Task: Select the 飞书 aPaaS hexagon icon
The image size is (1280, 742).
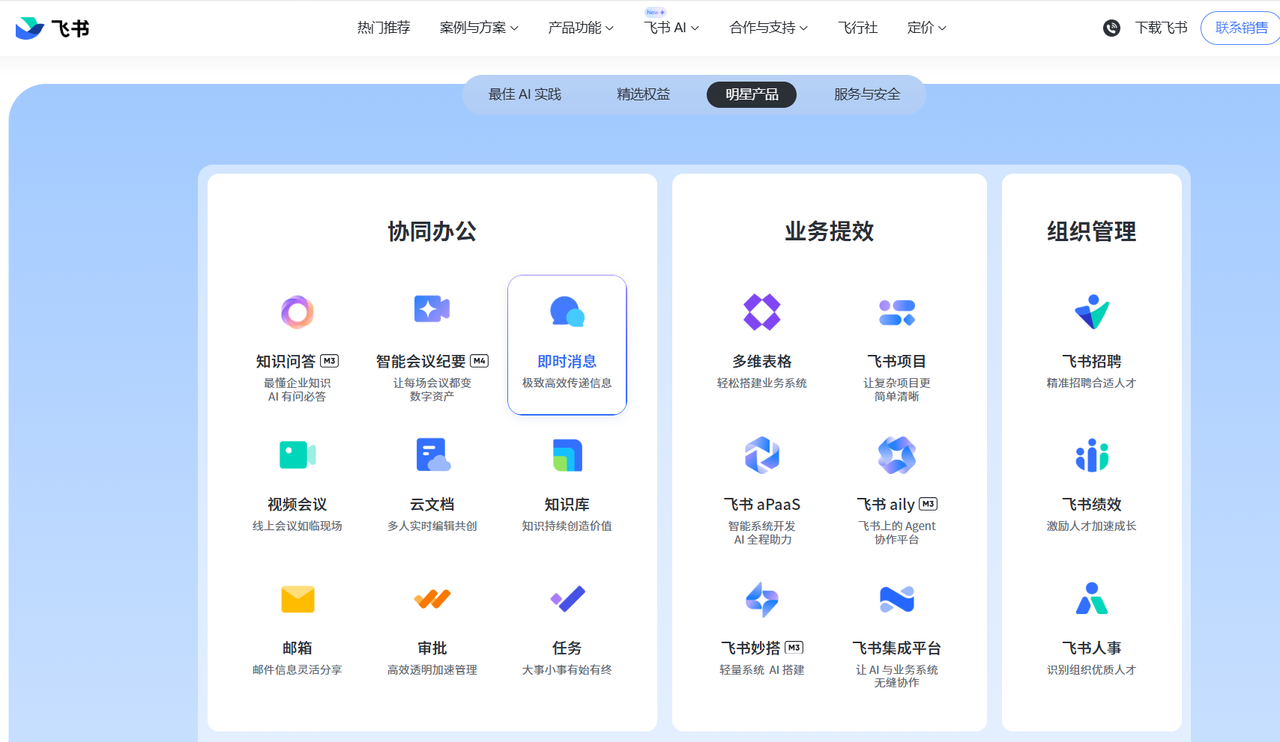Action: pos(762,455)
